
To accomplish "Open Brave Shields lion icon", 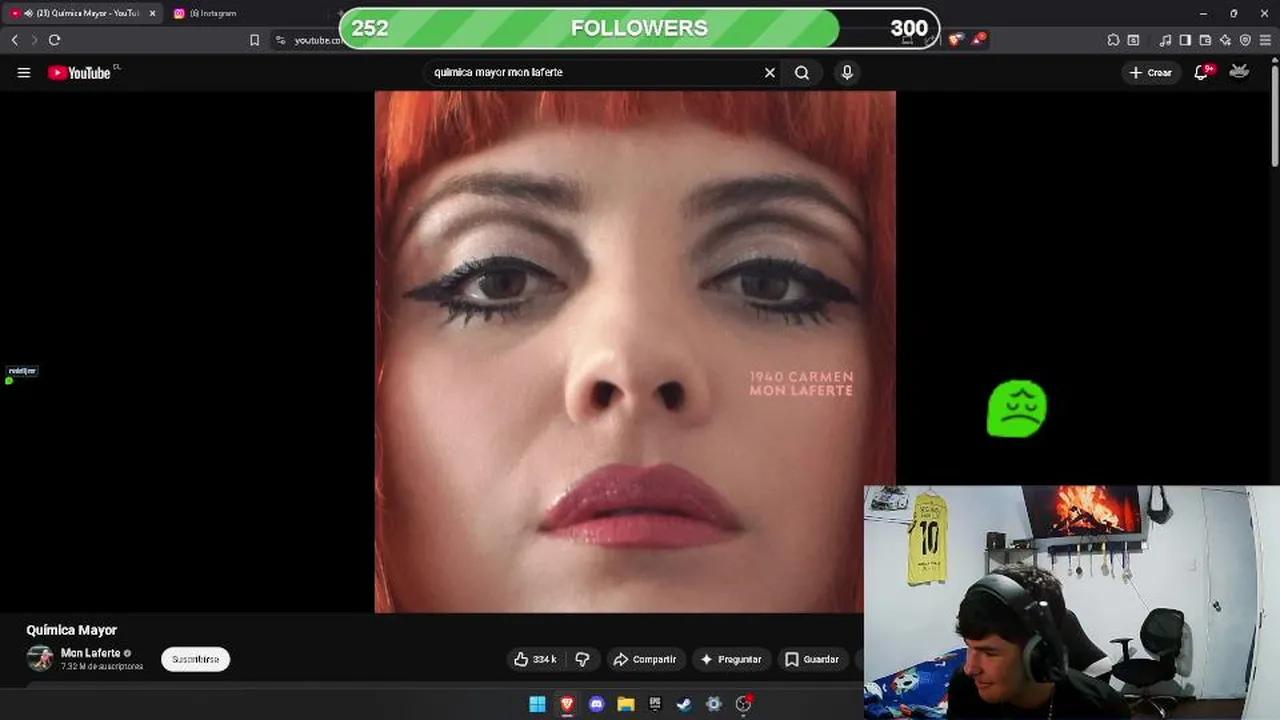I will coord(955,40).
